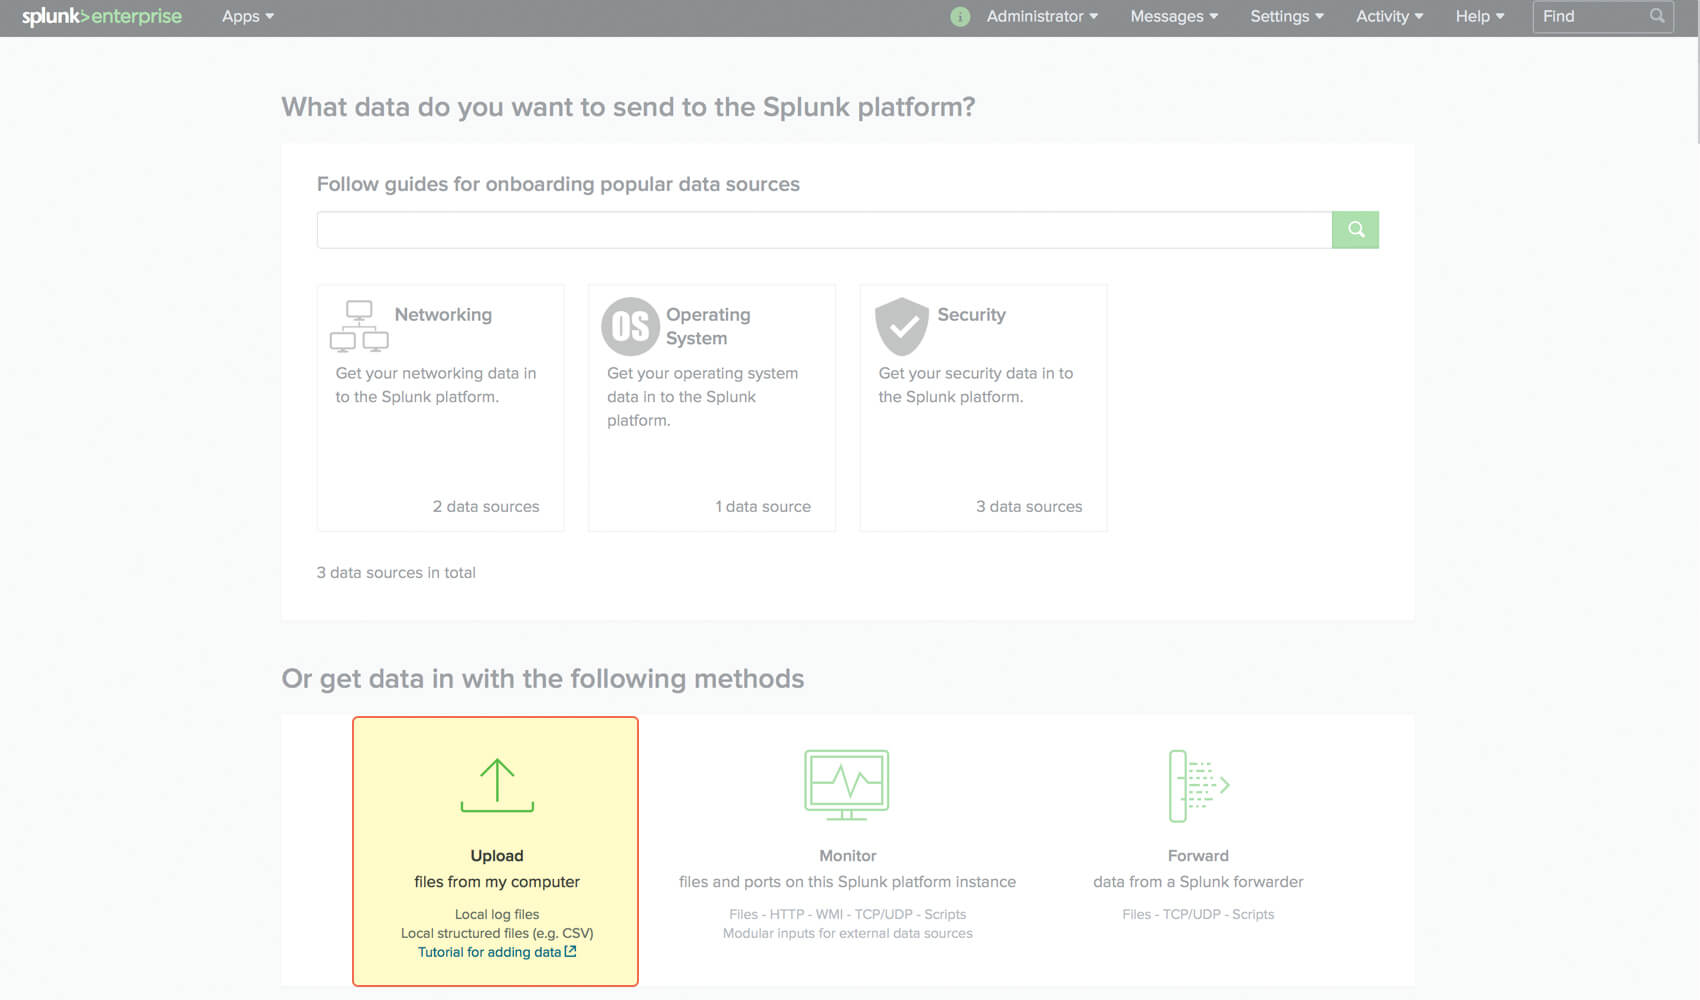Click '3 data sources in total' text
The width and height of the screenshot is (1700, 1000).
pyautogui.click(x=396, y=573)
